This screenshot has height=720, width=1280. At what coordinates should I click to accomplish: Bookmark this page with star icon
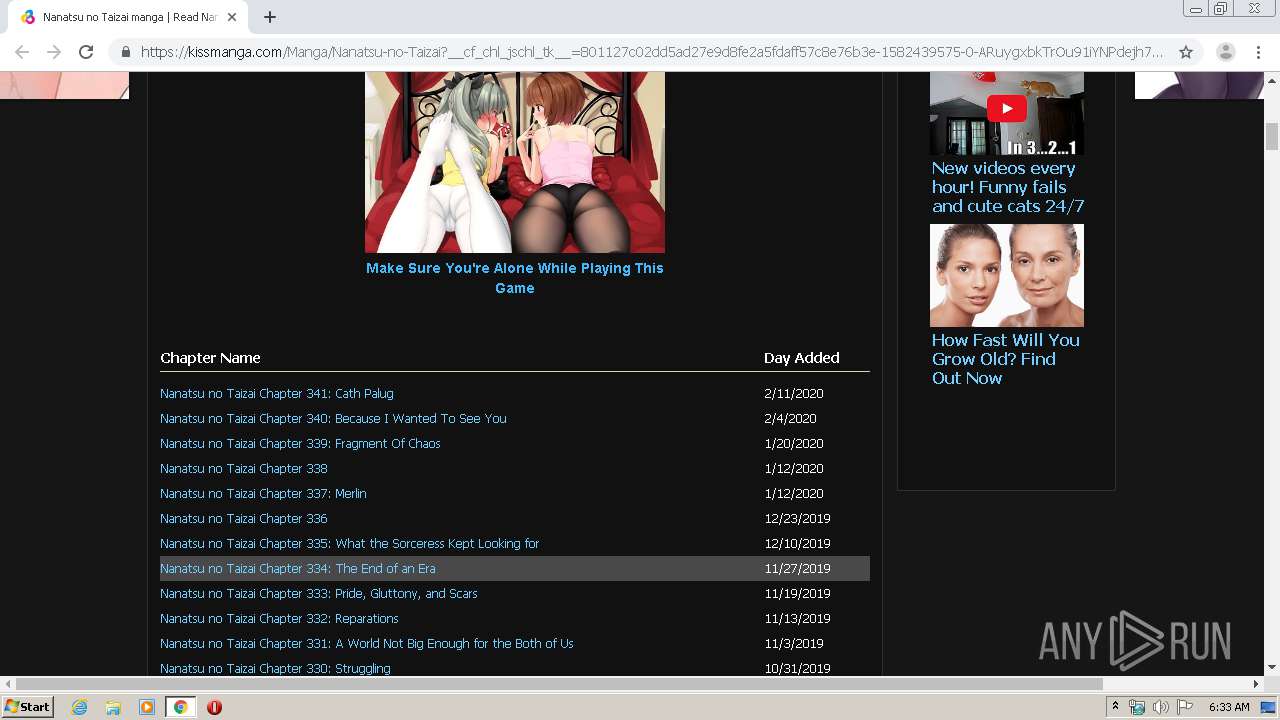(1186, 52)
